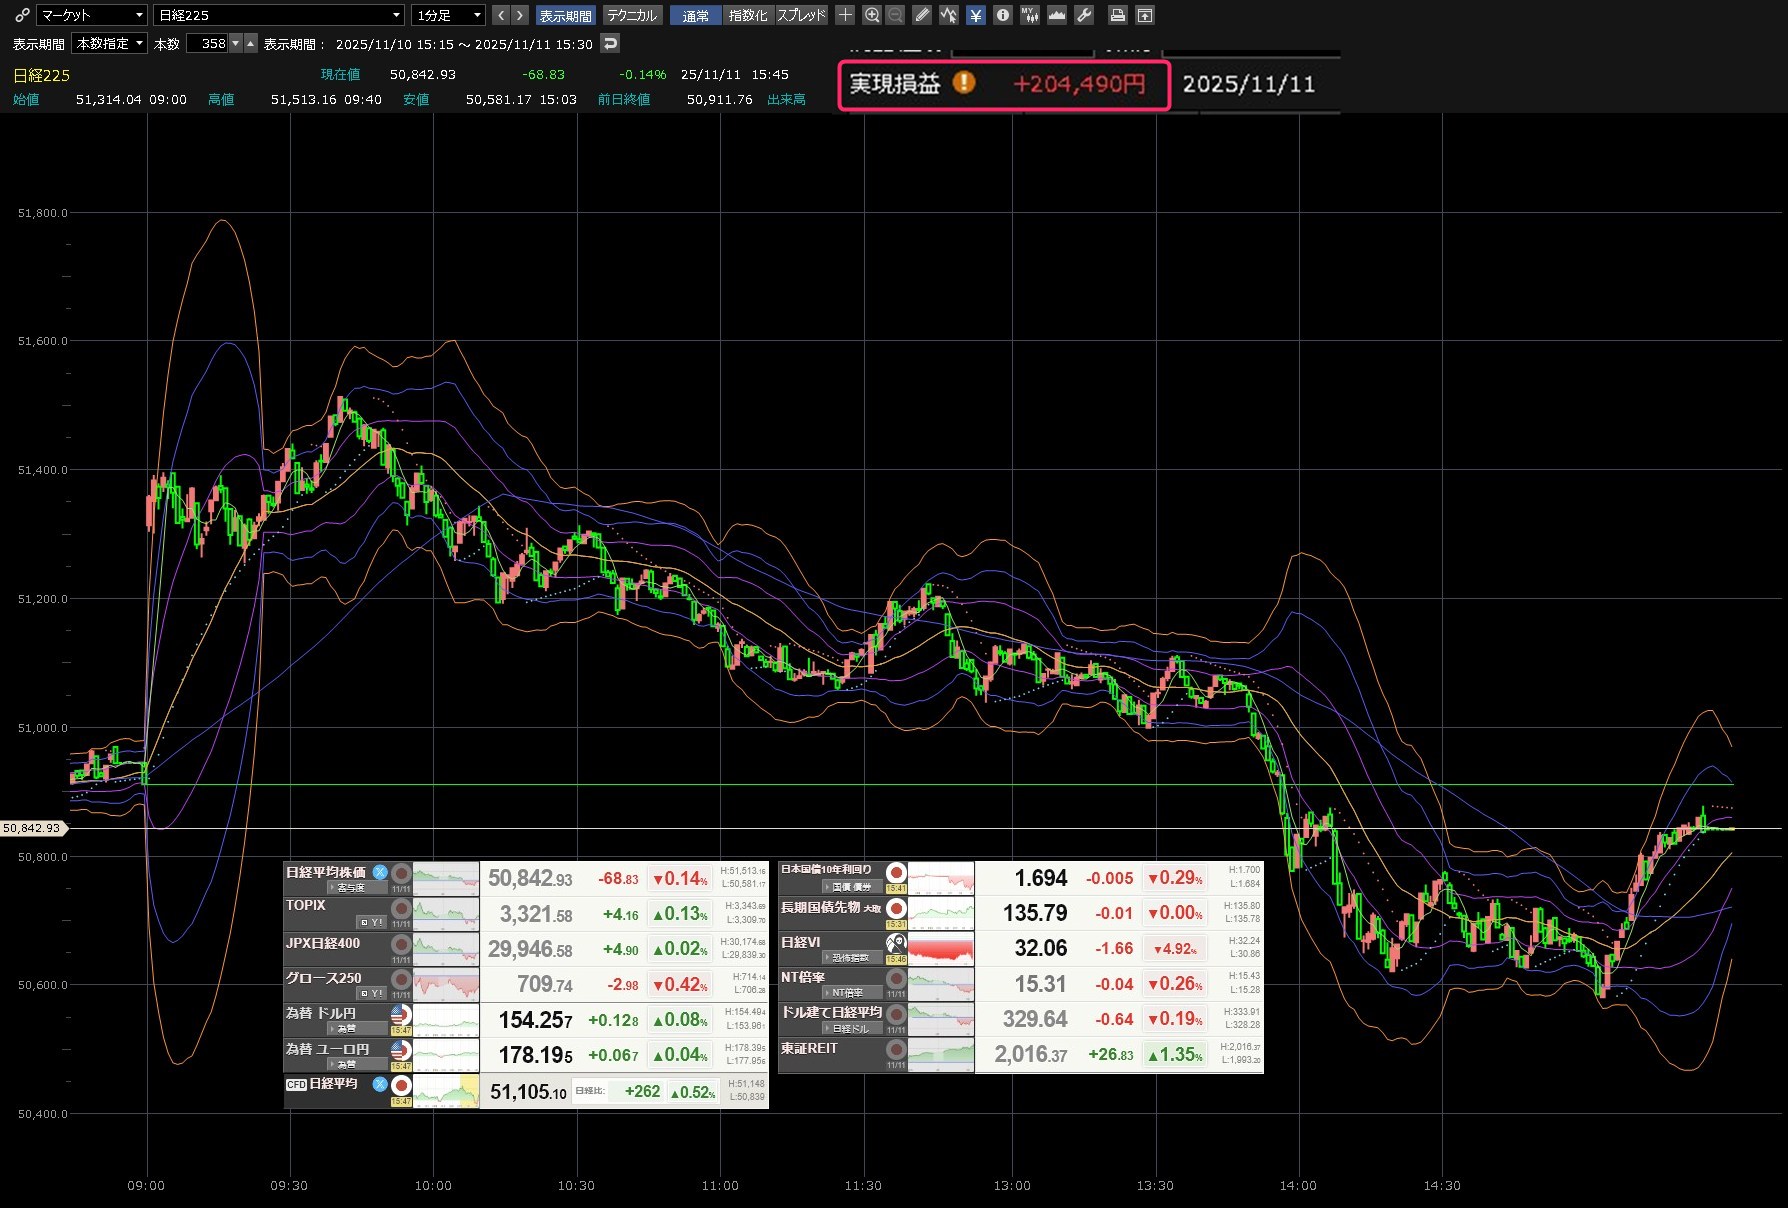The height and width of the screenshot is (1208, 1788).
Task: Select the 表示期間 tab
Action: tap(566, 16)
